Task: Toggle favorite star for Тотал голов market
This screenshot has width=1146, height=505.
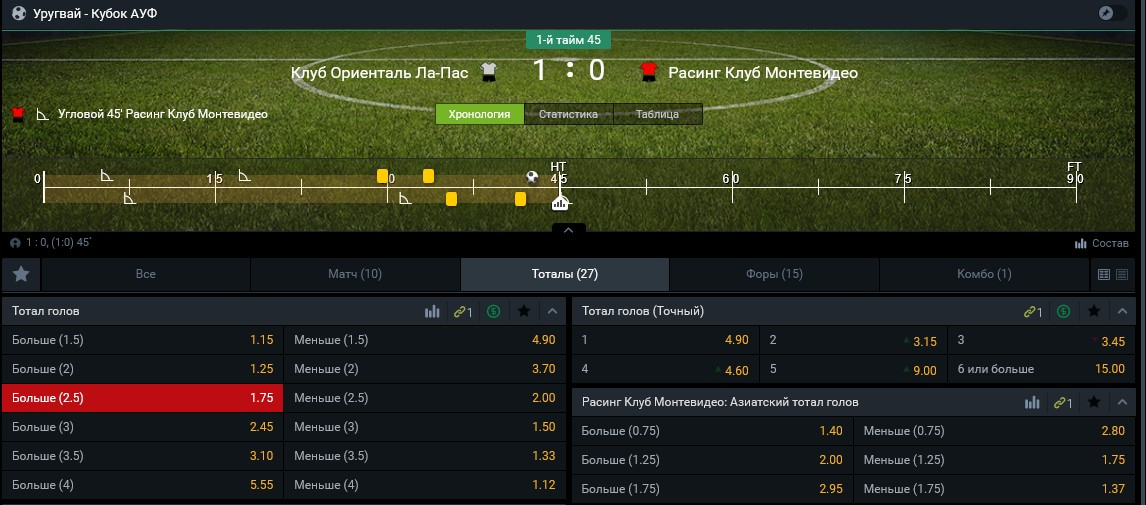Action: [523, 312]
